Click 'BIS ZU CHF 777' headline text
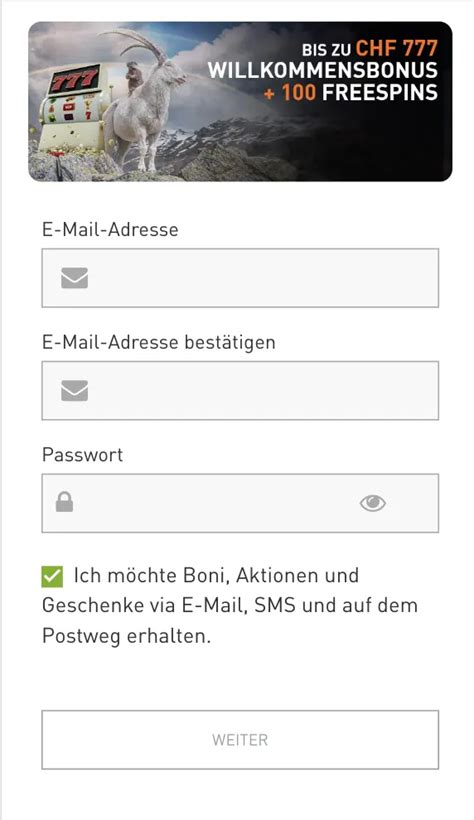The width and height of the screenshot is (474, 820). pyautogui.click(x=369, y=49)
